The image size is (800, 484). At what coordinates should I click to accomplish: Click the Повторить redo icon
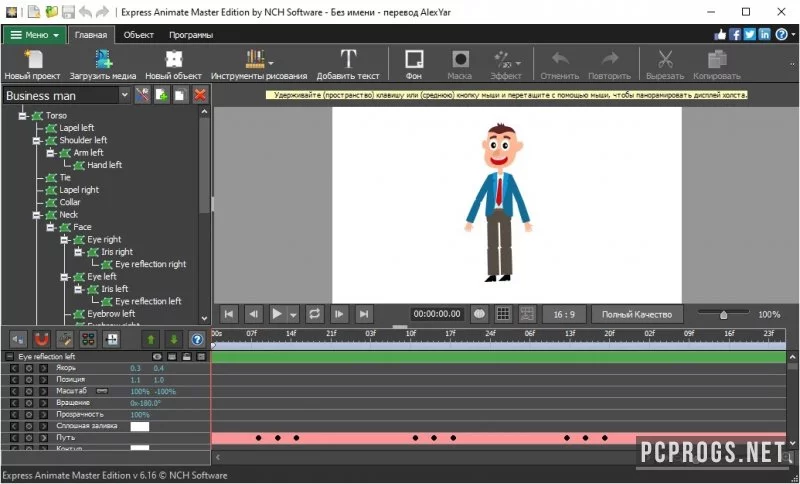coord(609,59)
